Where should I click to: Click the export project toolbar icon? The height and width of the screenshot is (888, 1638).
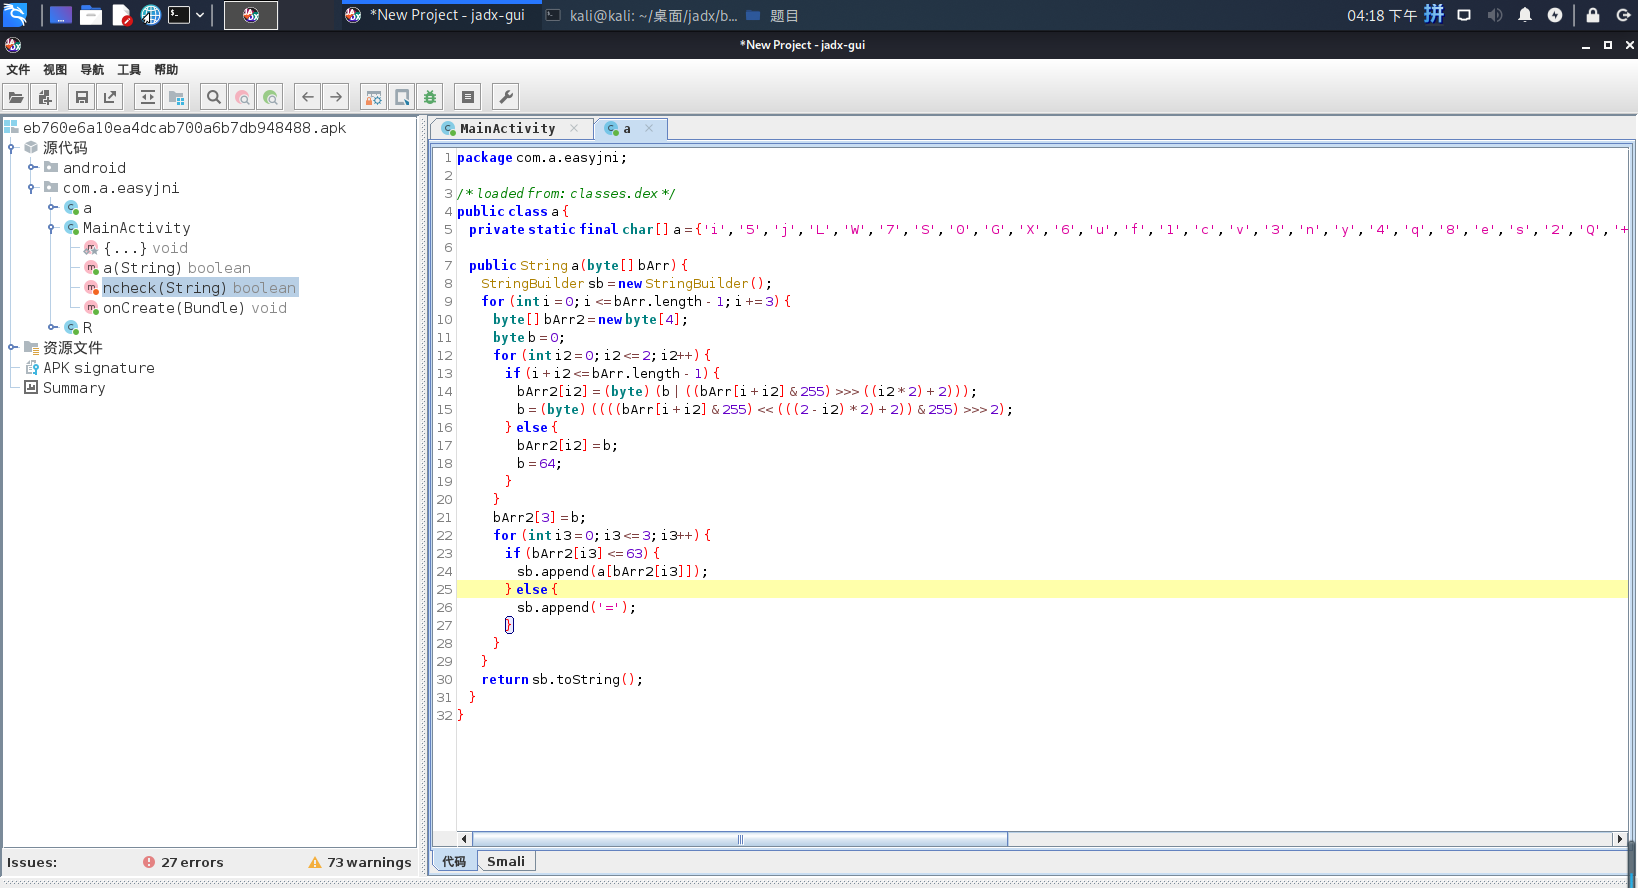click(x=110, y=97)
